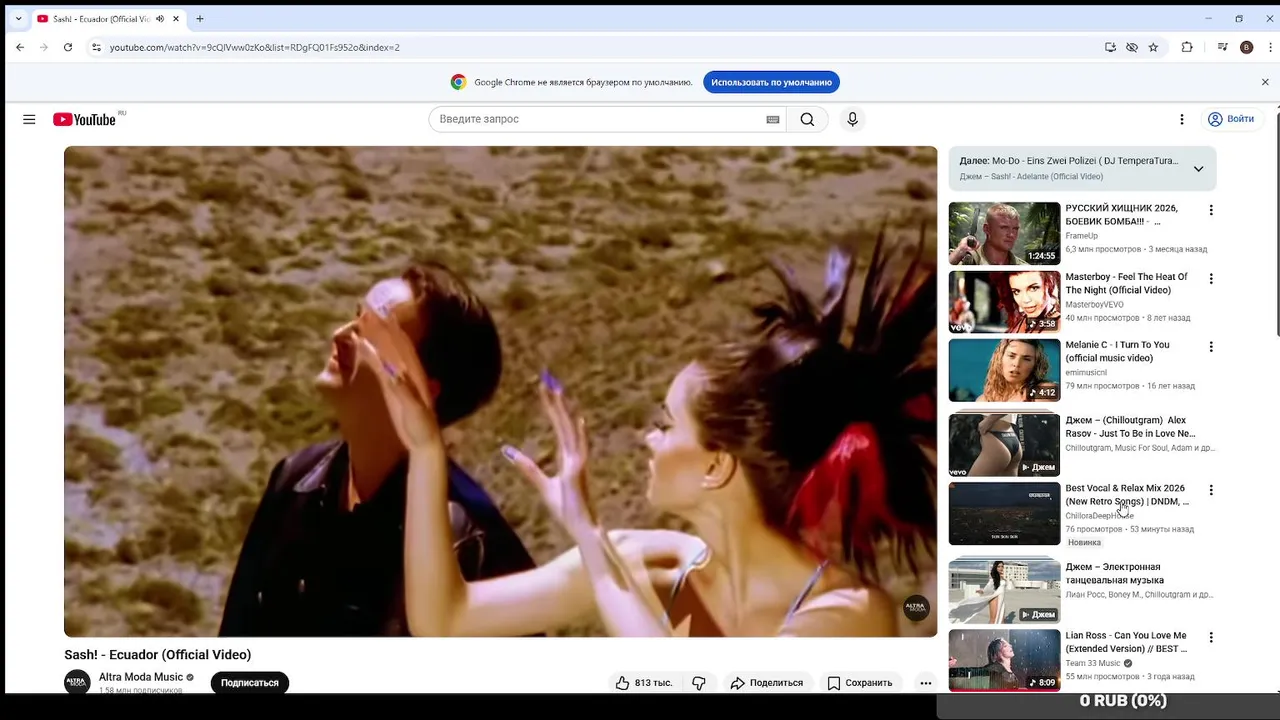This screenshot has width=1280, height=720.
Task: Open Best Vocal & Relax Mix thumbnail
Action: pos(1004,513)
